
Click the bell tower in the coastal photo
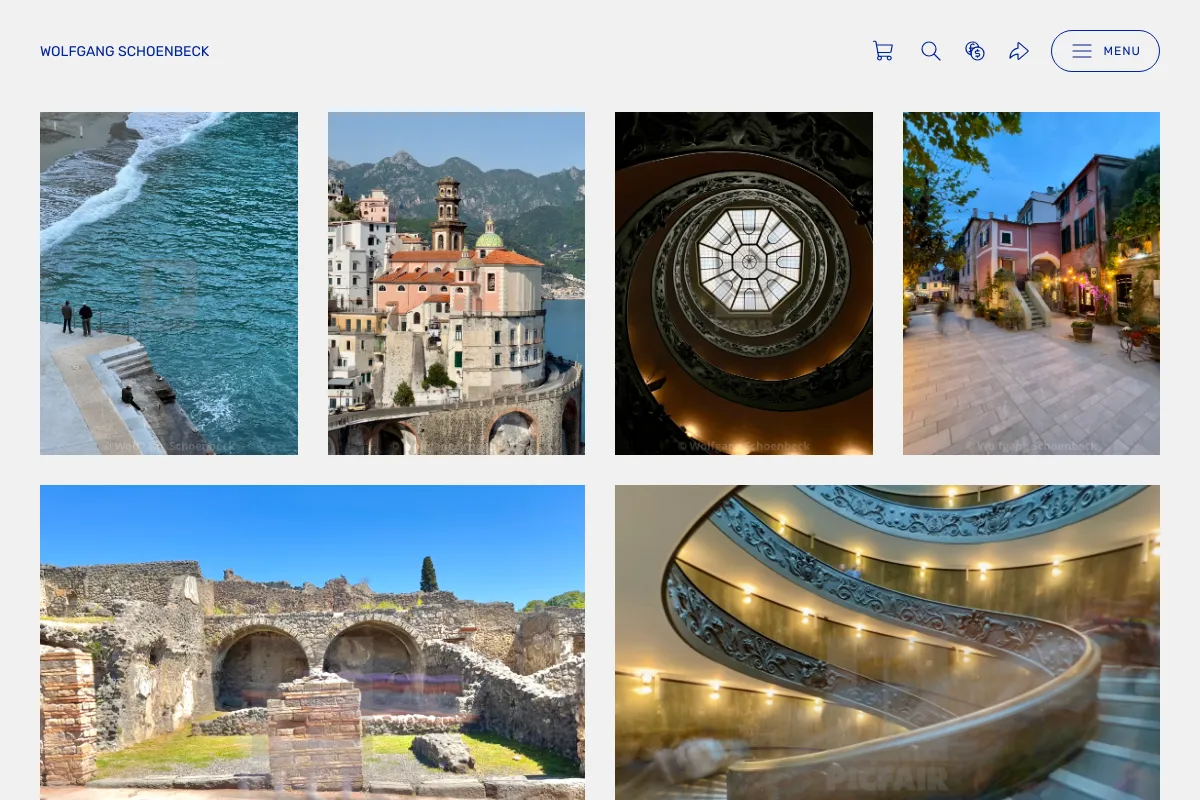[x=448, y=214]
